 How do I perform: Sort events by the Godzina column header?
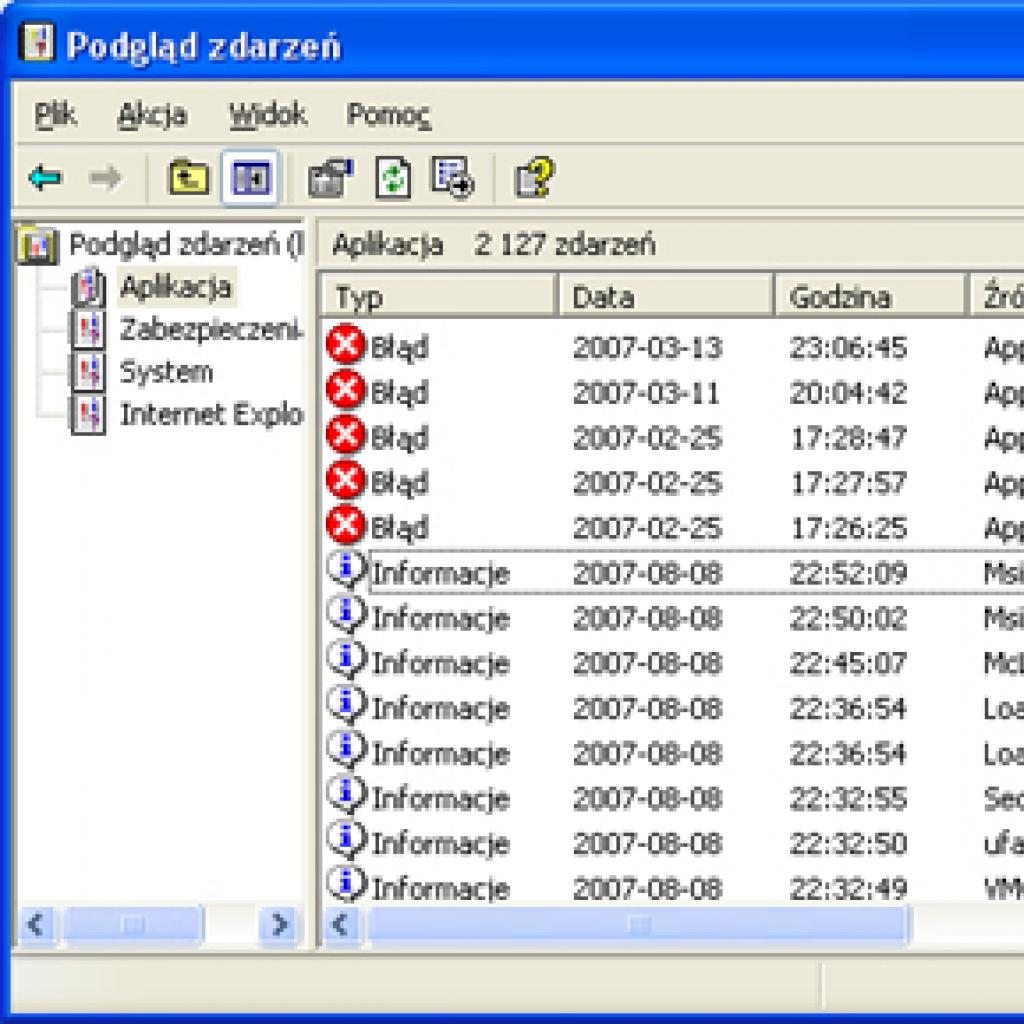click(870, 297)
